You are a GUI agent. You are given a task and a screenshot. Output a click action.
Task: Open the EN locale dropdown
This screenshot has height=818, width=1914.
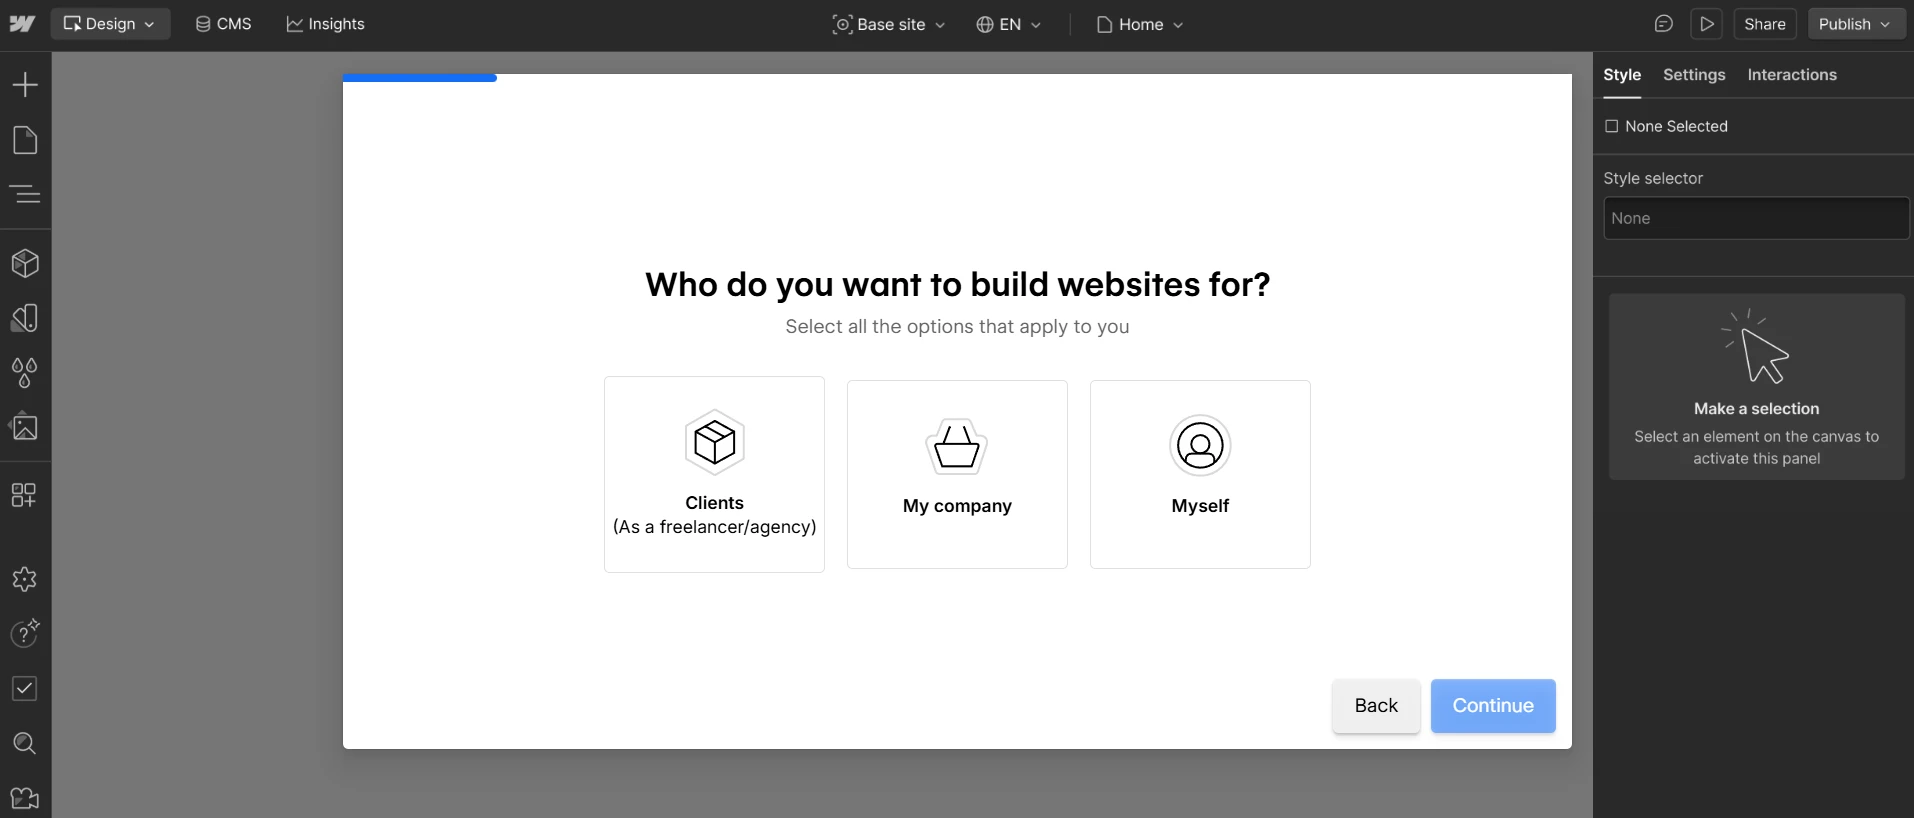coord(1008,24)
